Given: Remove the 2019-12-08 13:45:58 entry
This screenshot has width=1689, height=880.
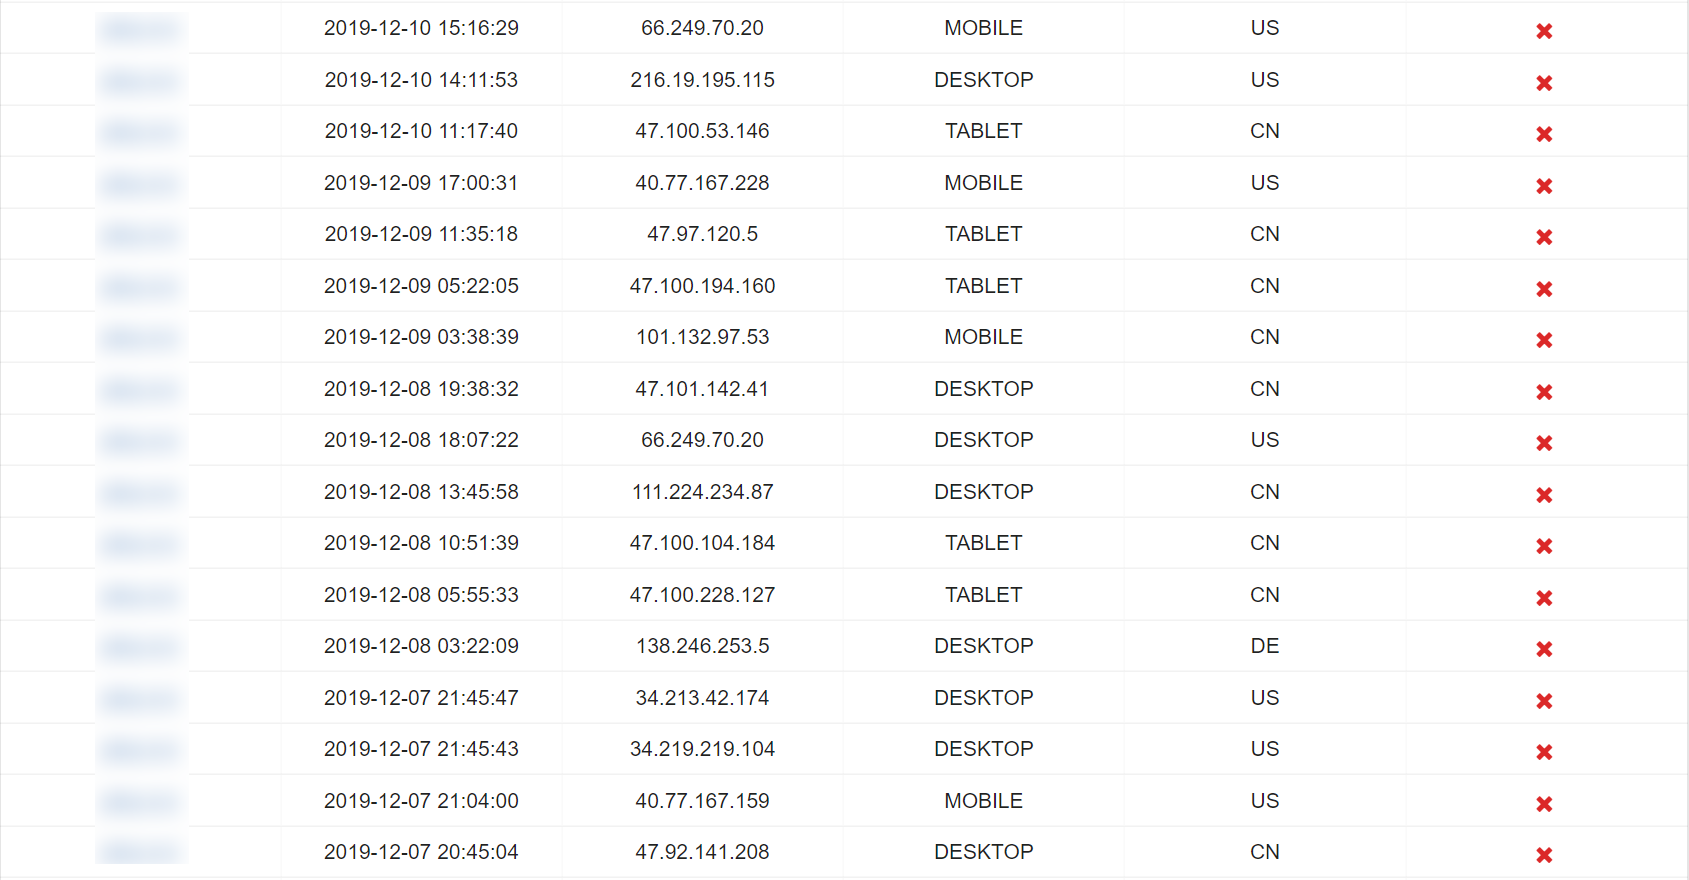Looking at the screenshot, I should pyautogui.click(x=1544, y=495).
